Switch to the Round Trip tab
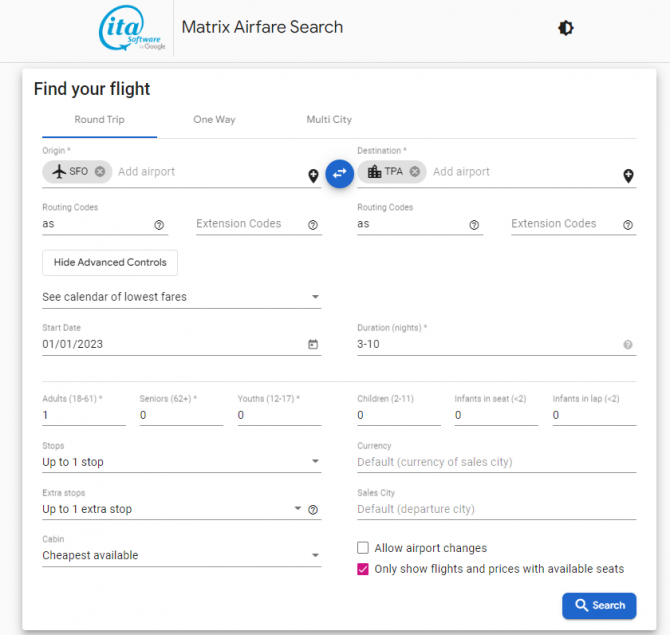Viewport: 670px width, 635px height. (100, 120)
